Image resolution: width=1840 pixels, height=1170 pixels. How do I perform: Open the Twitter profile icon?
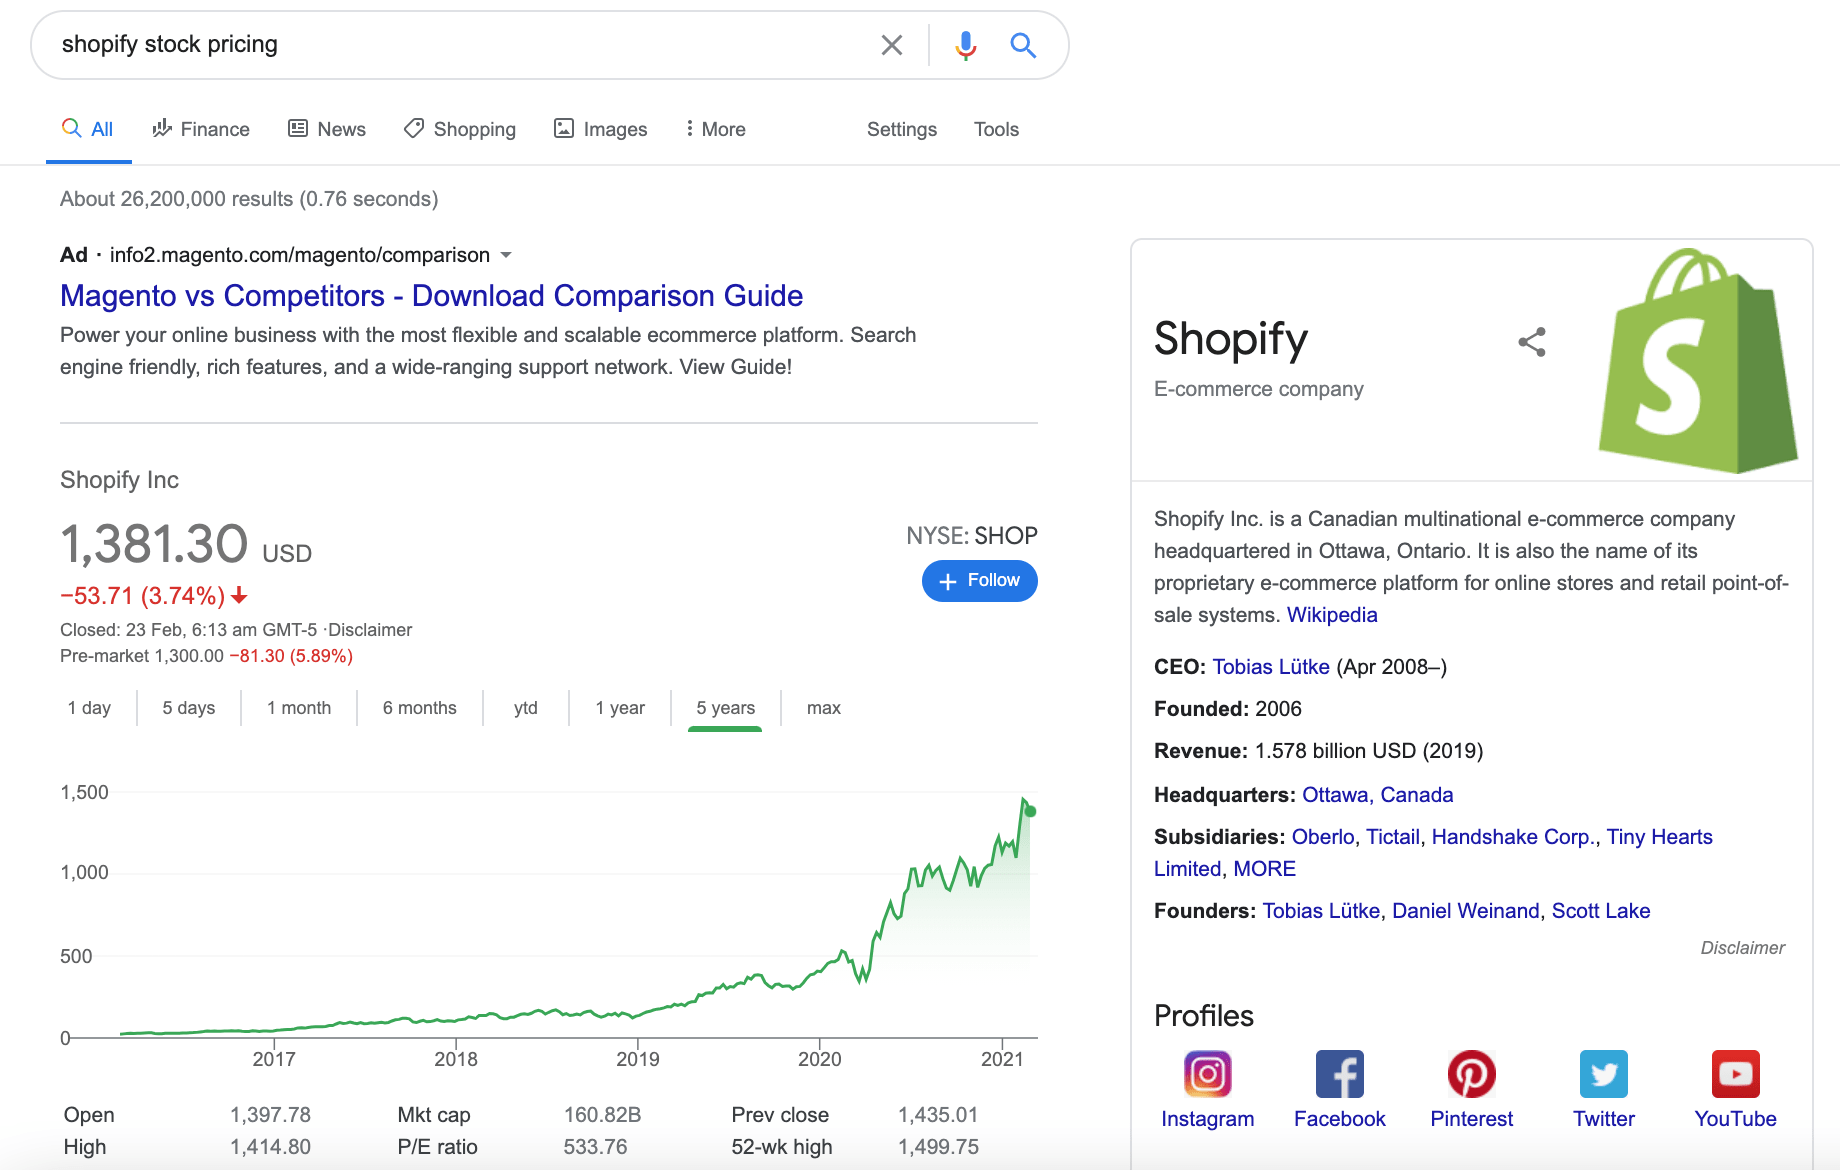coord(1604,1074)
